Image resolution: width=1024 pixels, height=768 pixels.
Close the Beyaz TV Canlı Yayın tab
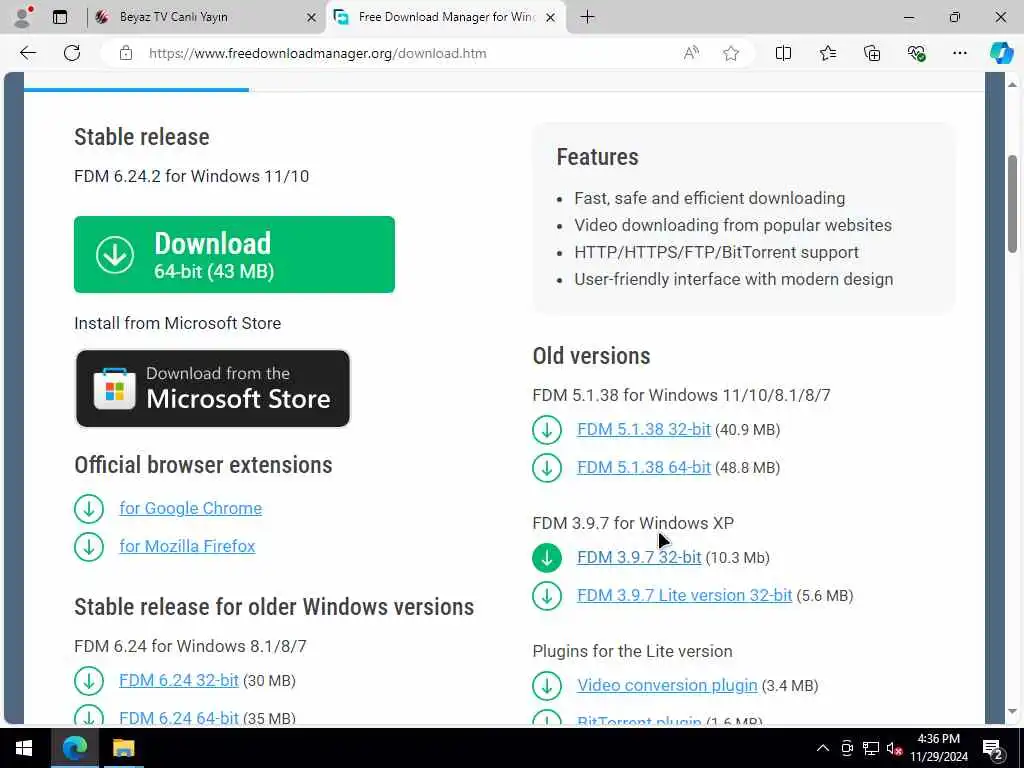312,18
